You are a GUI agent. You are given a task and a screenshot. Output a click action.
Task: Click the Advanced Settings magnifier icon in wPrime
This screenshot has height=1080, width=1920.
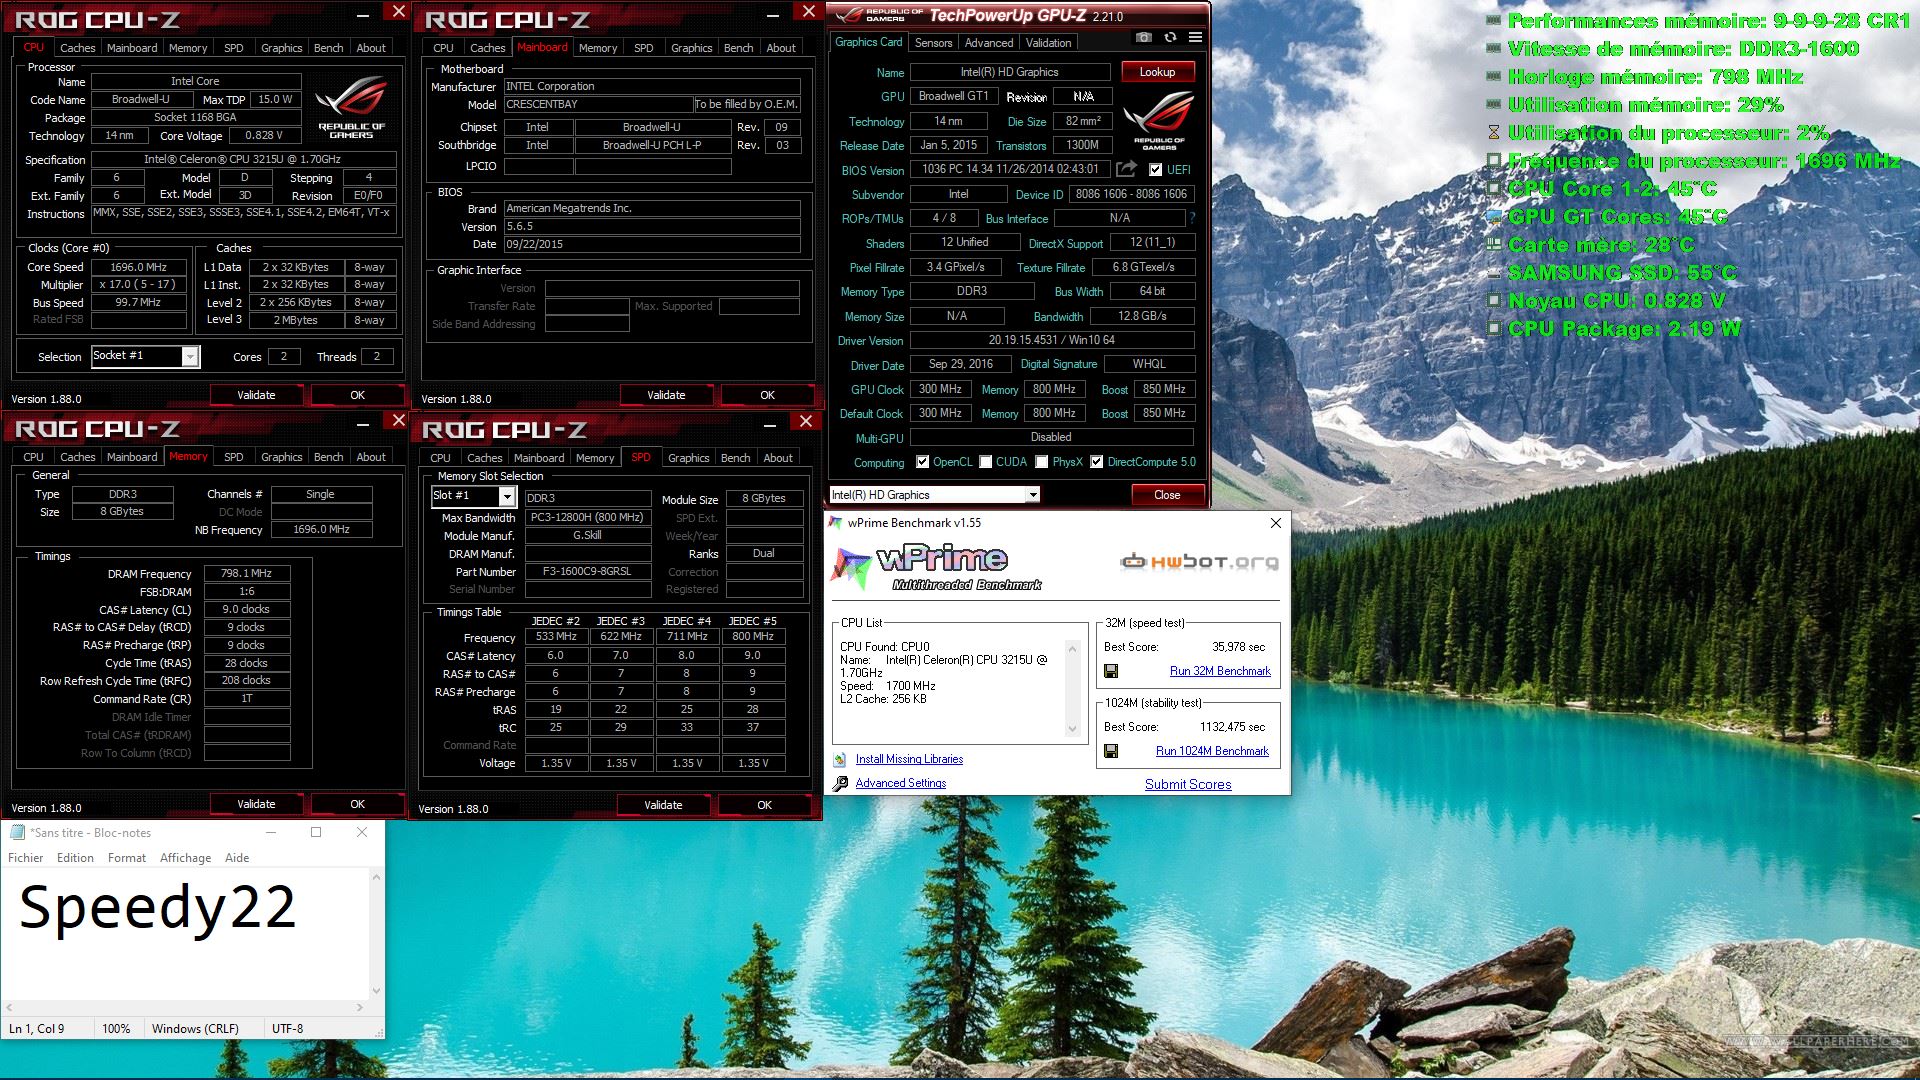point(840,784)
